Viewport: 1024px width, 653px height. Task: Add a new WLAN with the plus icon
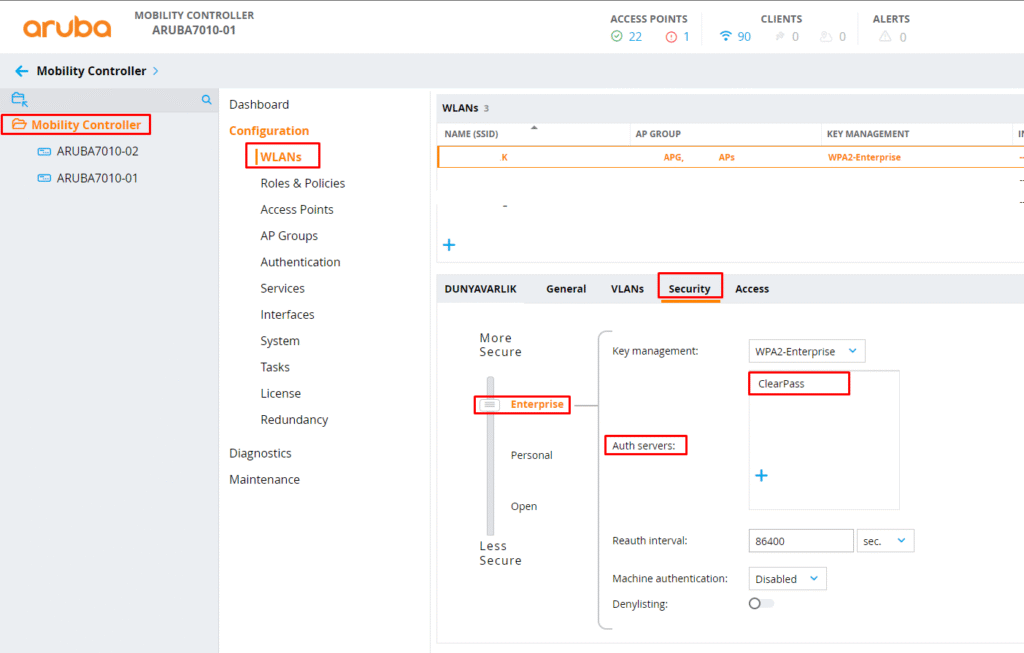click(x=449, y=245)
